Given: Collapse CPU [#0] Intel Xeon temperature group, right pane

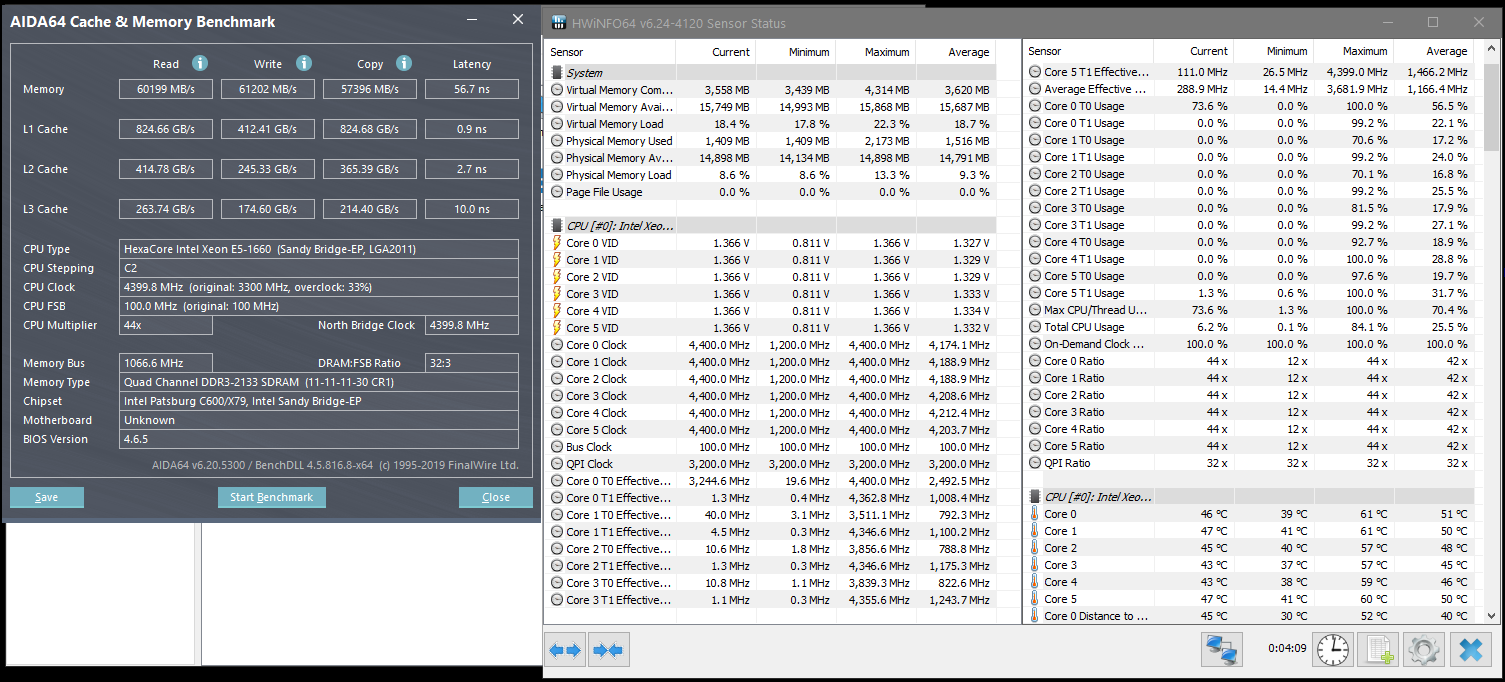Looking at the screenshot, I should pyautogui.click(x=1035, y=497).
